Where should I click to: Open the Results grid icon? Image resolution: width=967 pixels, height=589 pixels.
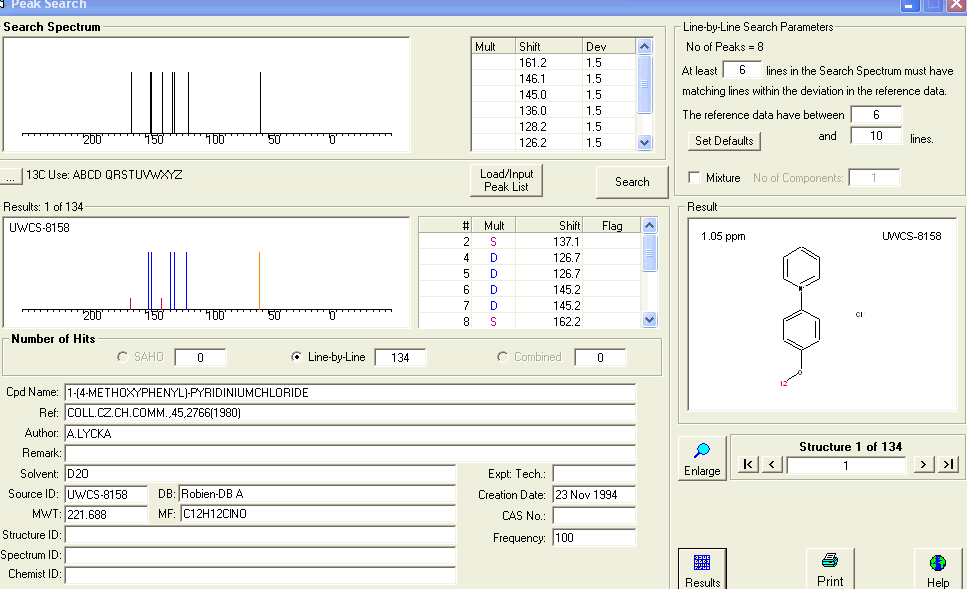[702, 565]
